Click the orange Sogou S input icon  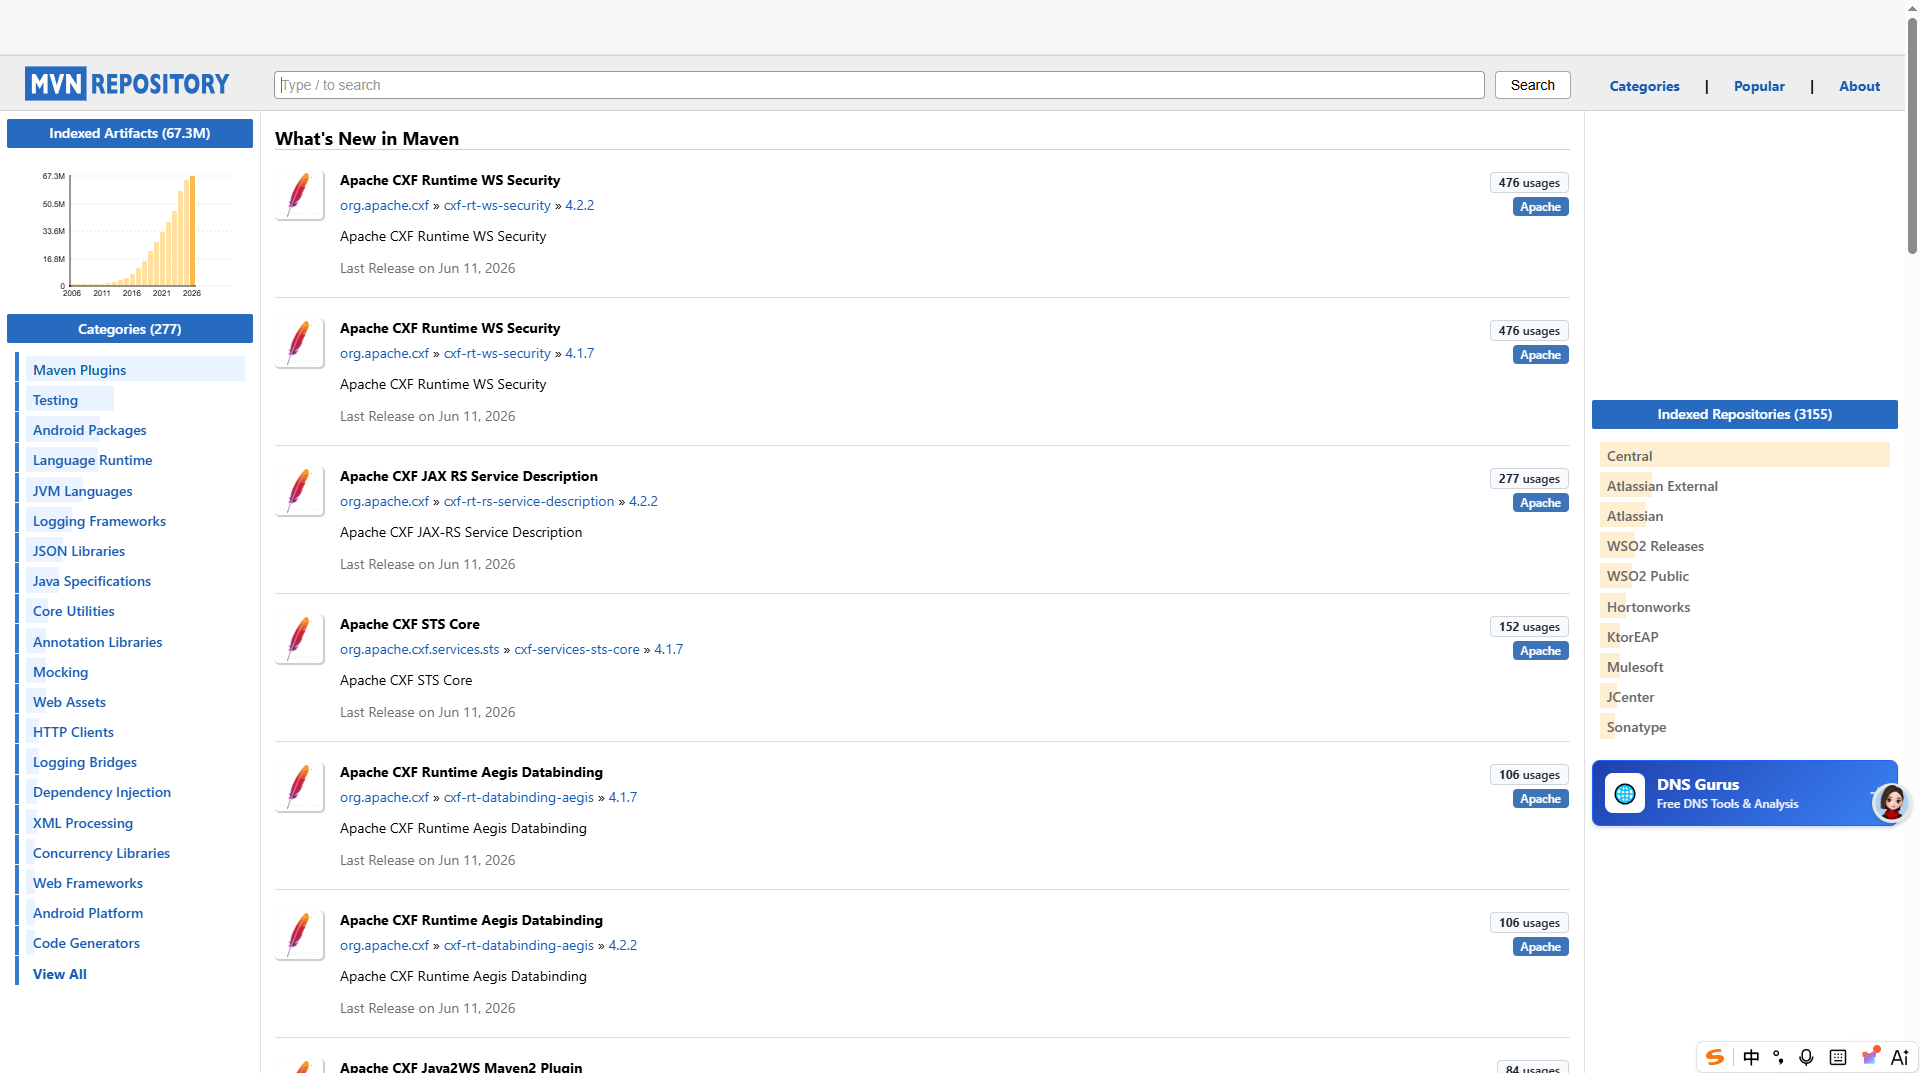1715,1057
